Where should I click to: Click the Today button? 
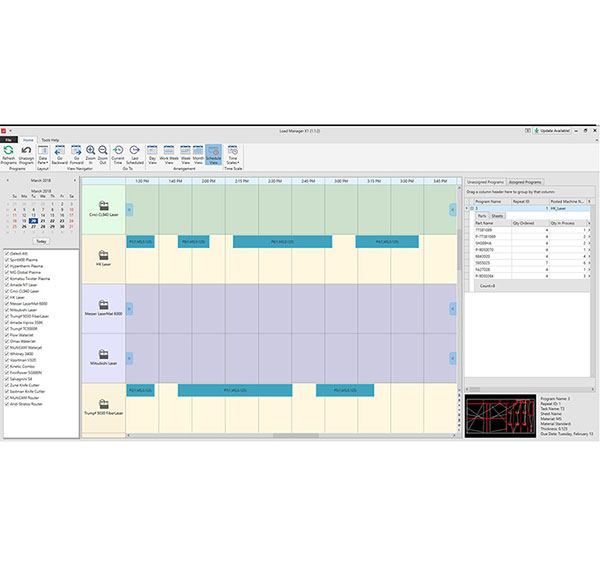pyautogui.click(x=41, y=241)
